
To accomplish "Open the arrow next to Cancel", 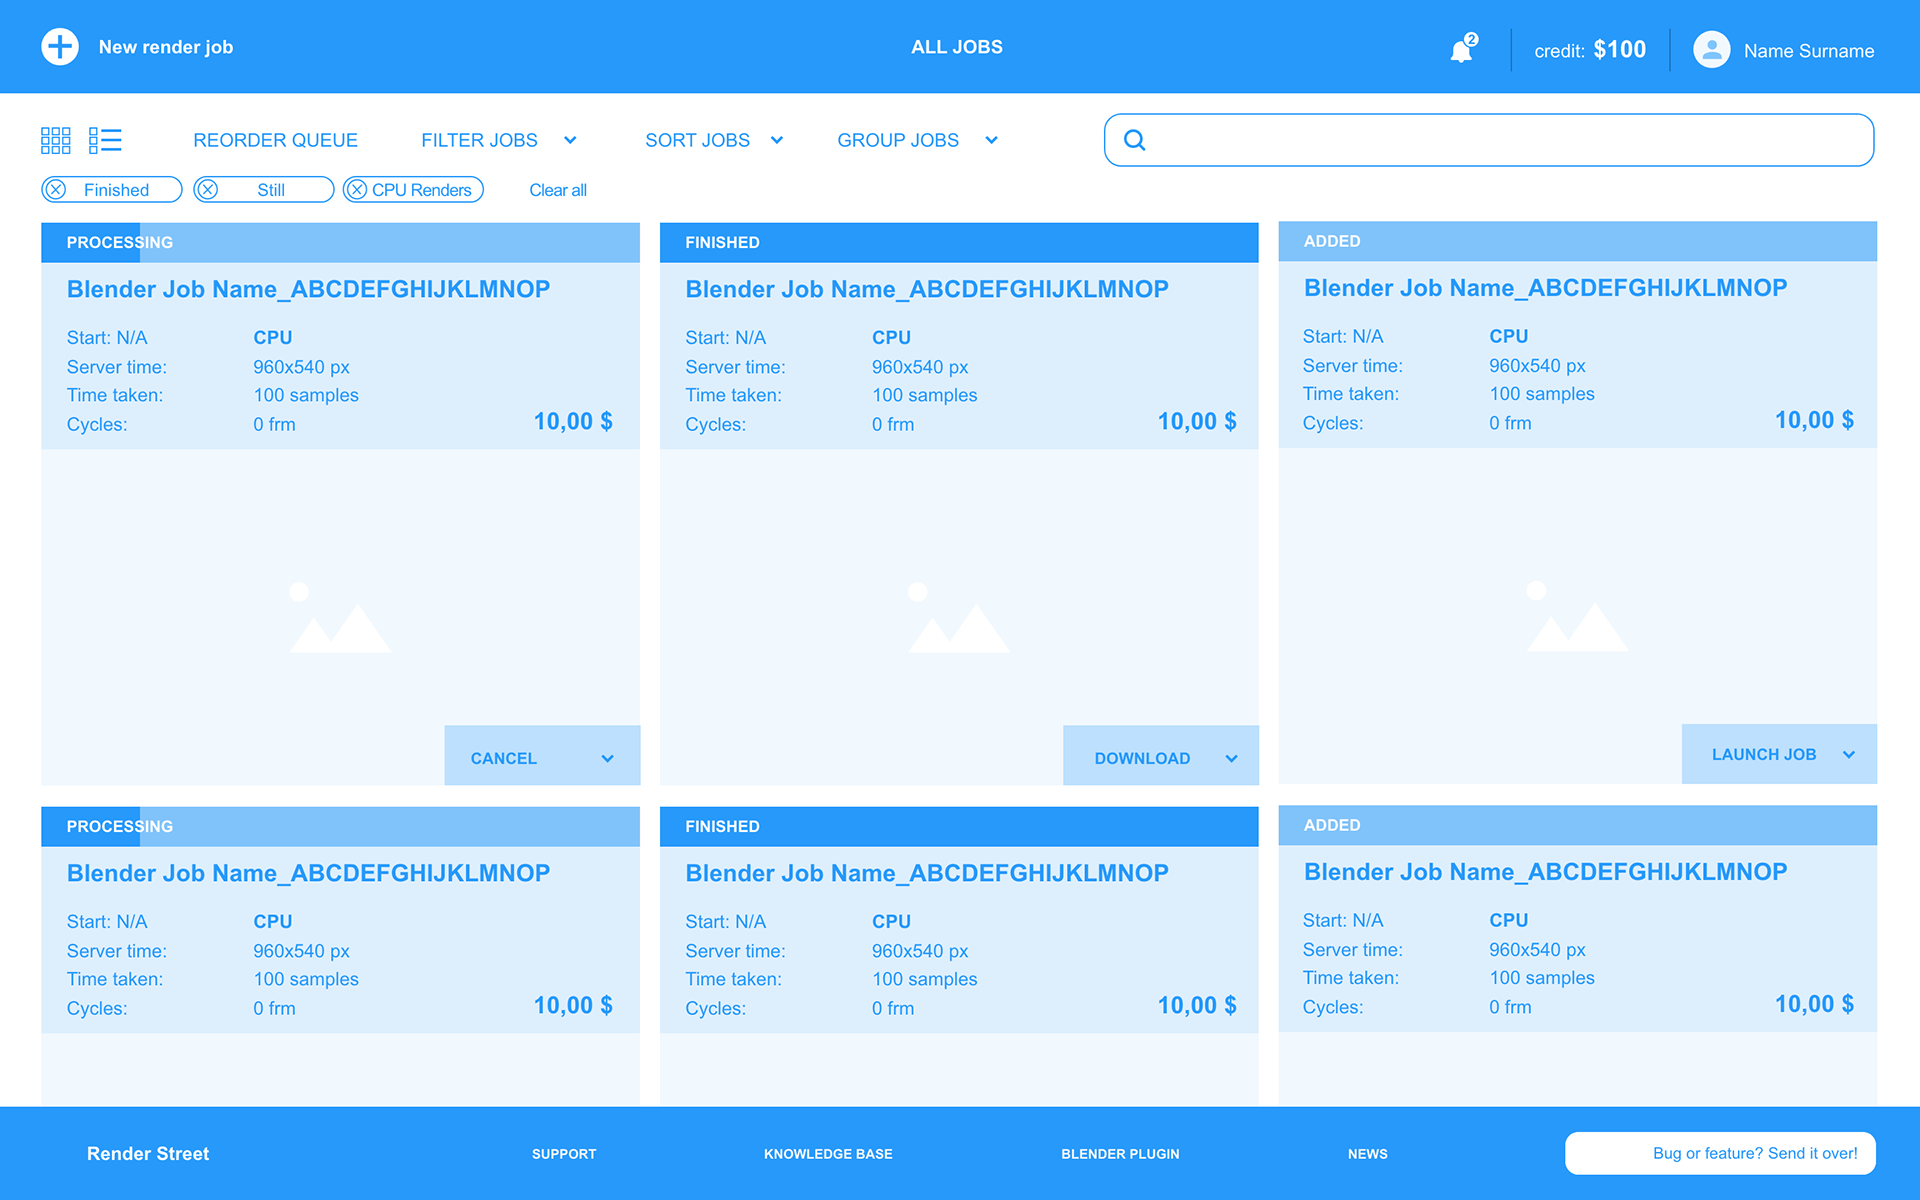I will 607,759.
